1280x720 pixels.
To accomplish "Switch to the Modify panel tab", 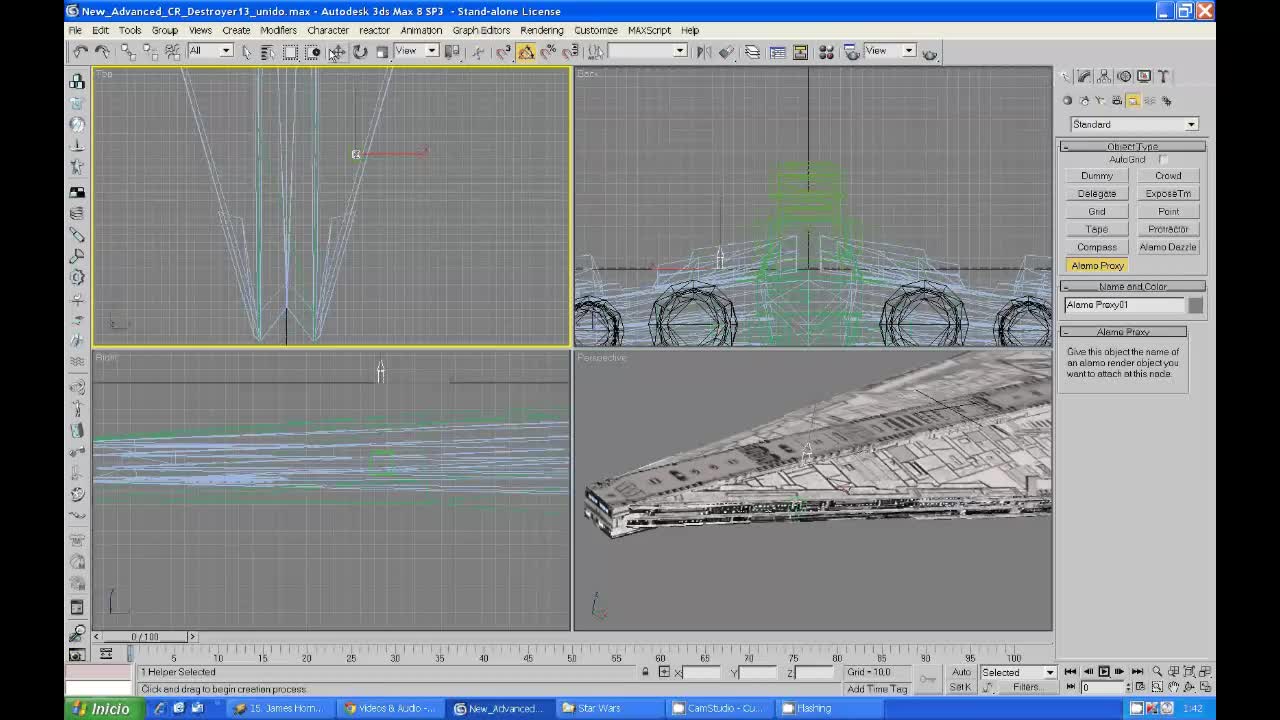I will coord(1085,76).
